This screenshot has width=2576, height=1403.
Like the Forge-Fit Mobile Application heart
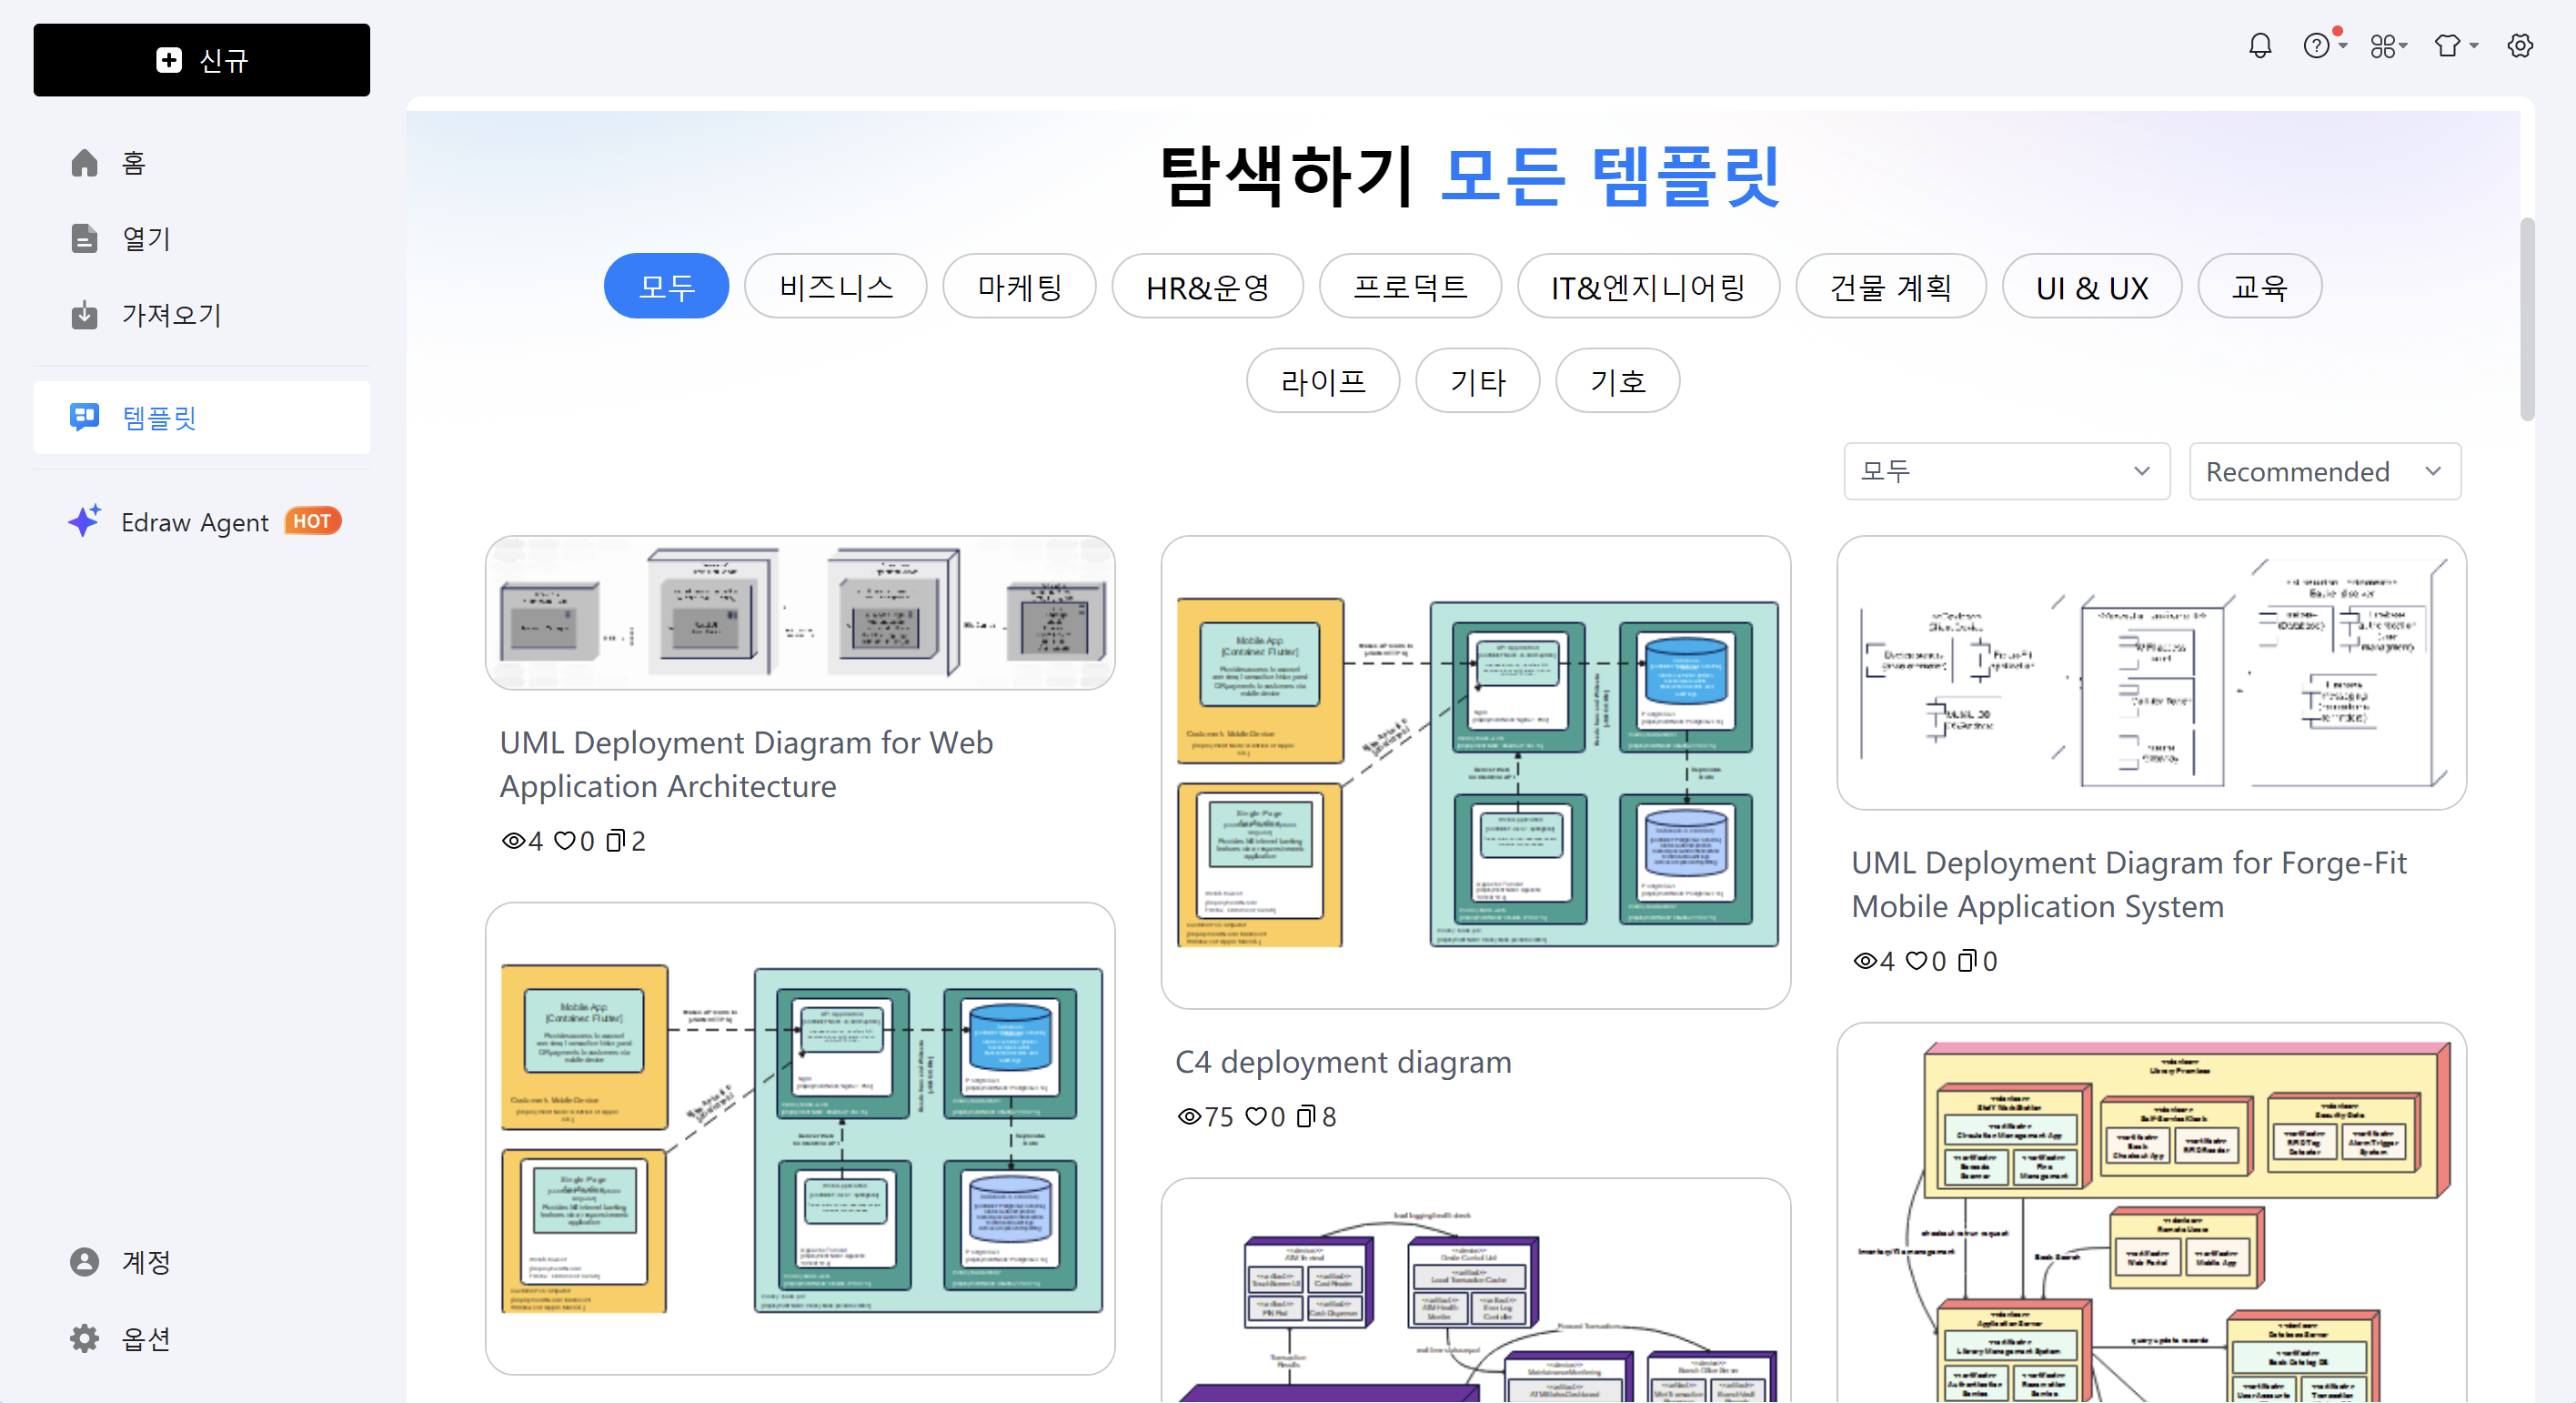click(1916, 961)
